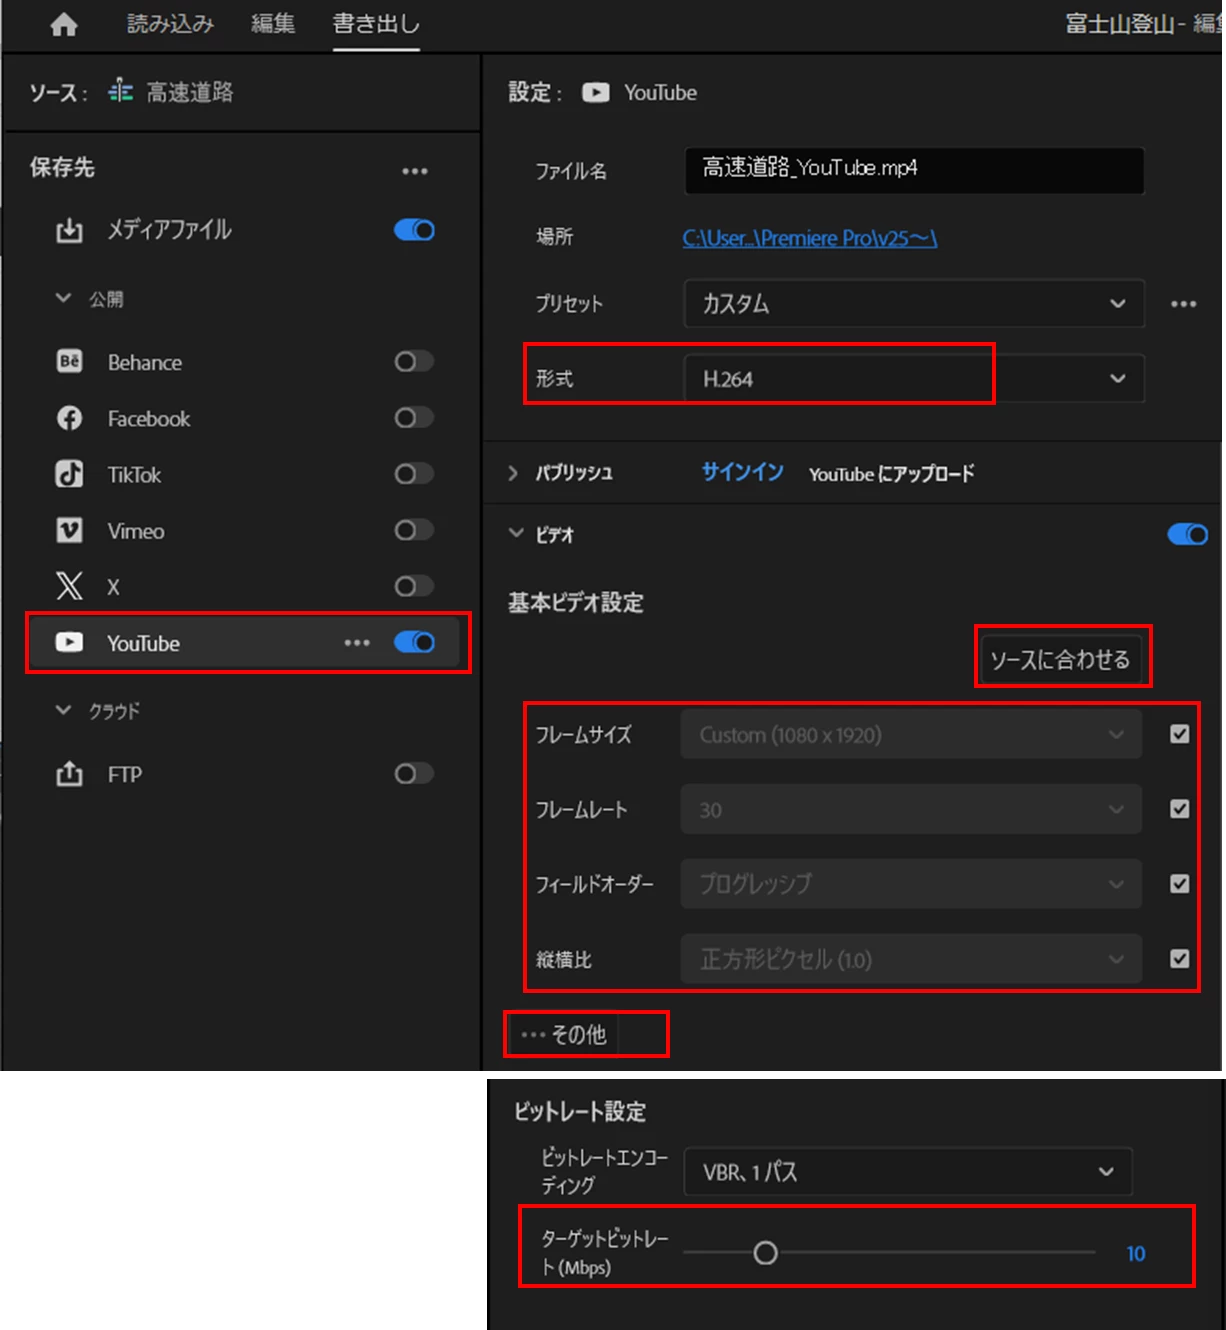Image resolution: width=1226 pixels, height=1330 pixels.
Task: Switch to 読み込み tab
Action: pyautogui.click(x=171, y=24)
